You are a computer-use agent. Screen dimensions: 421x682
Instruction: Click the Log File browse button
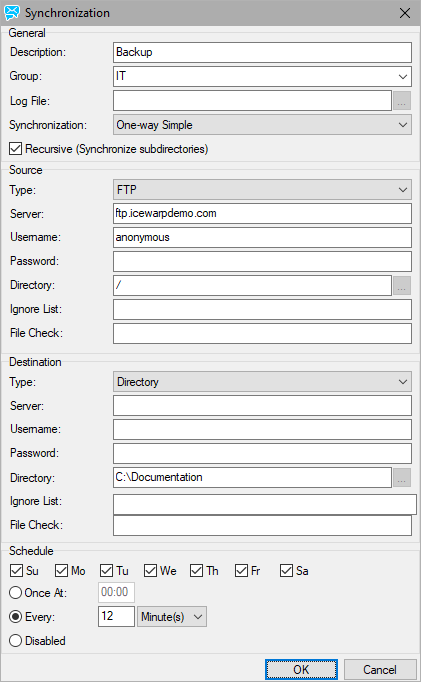[401, 101]
